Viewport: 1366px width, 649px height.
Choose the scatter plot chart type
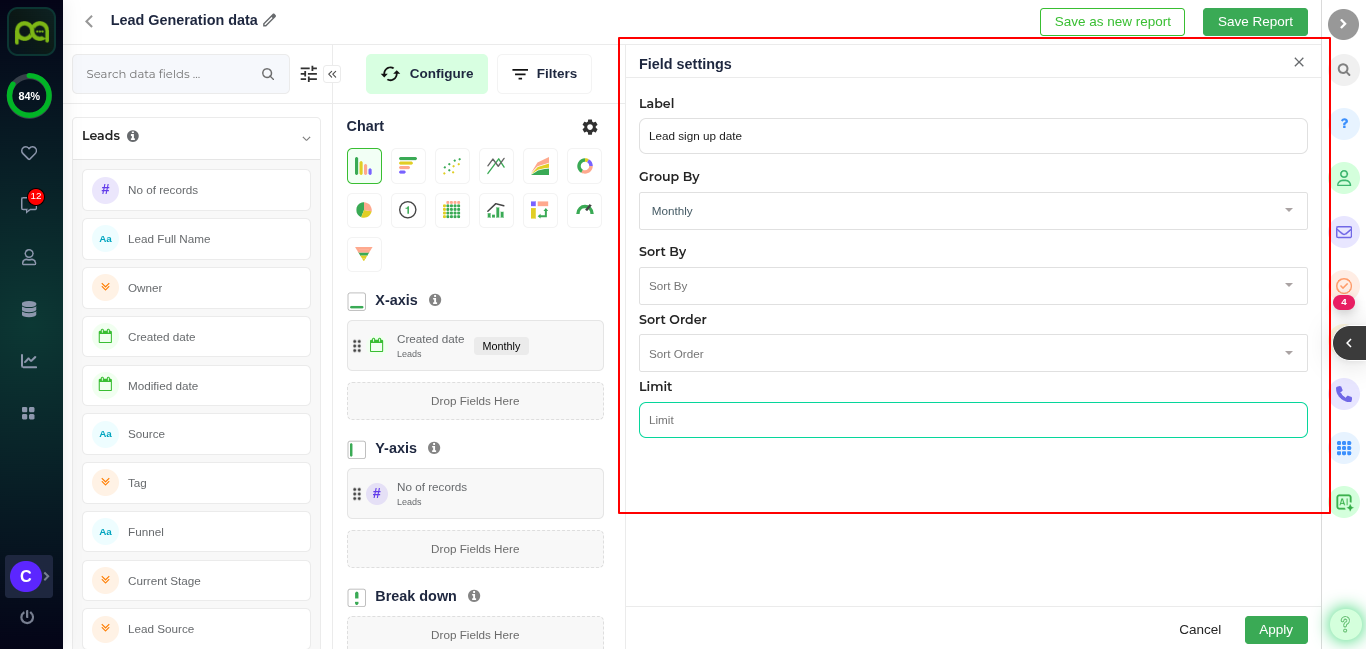(x=452, y=166)
